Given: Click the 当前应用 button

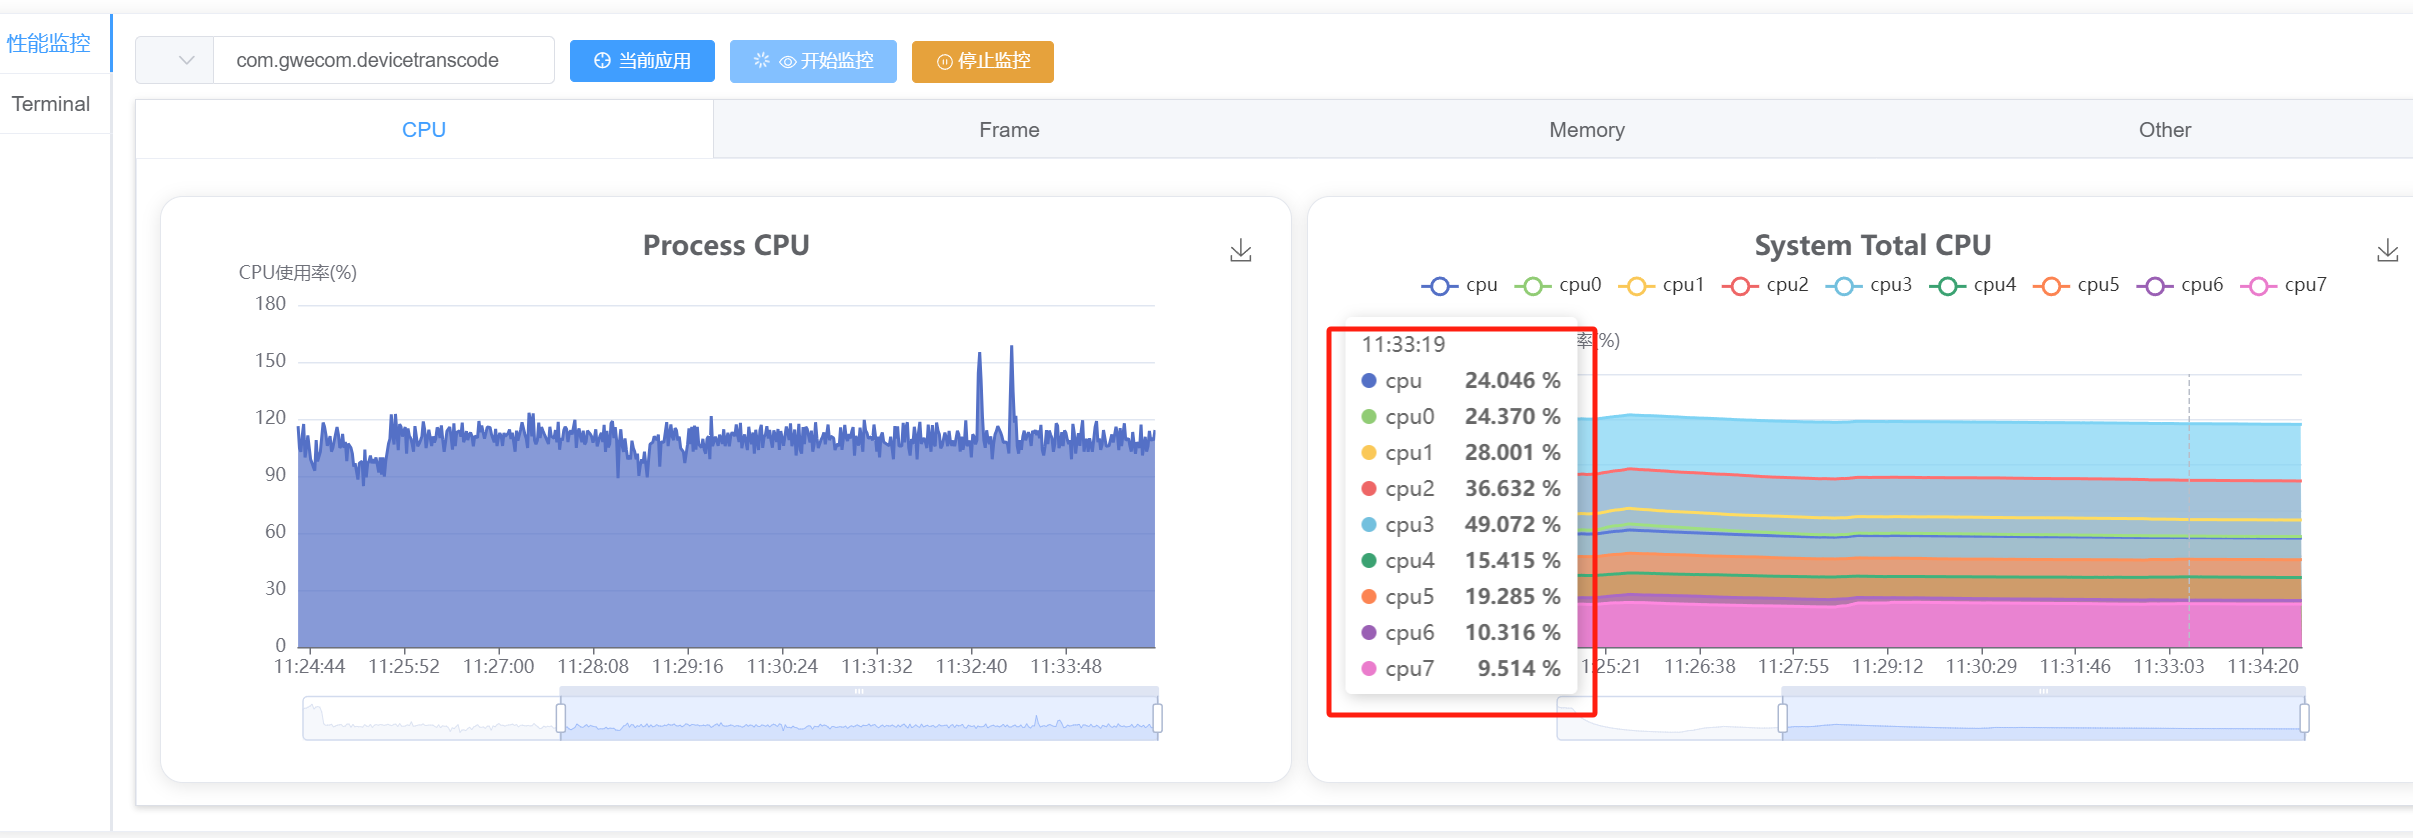Looking at the screenshot, I should tap(642, 61).
